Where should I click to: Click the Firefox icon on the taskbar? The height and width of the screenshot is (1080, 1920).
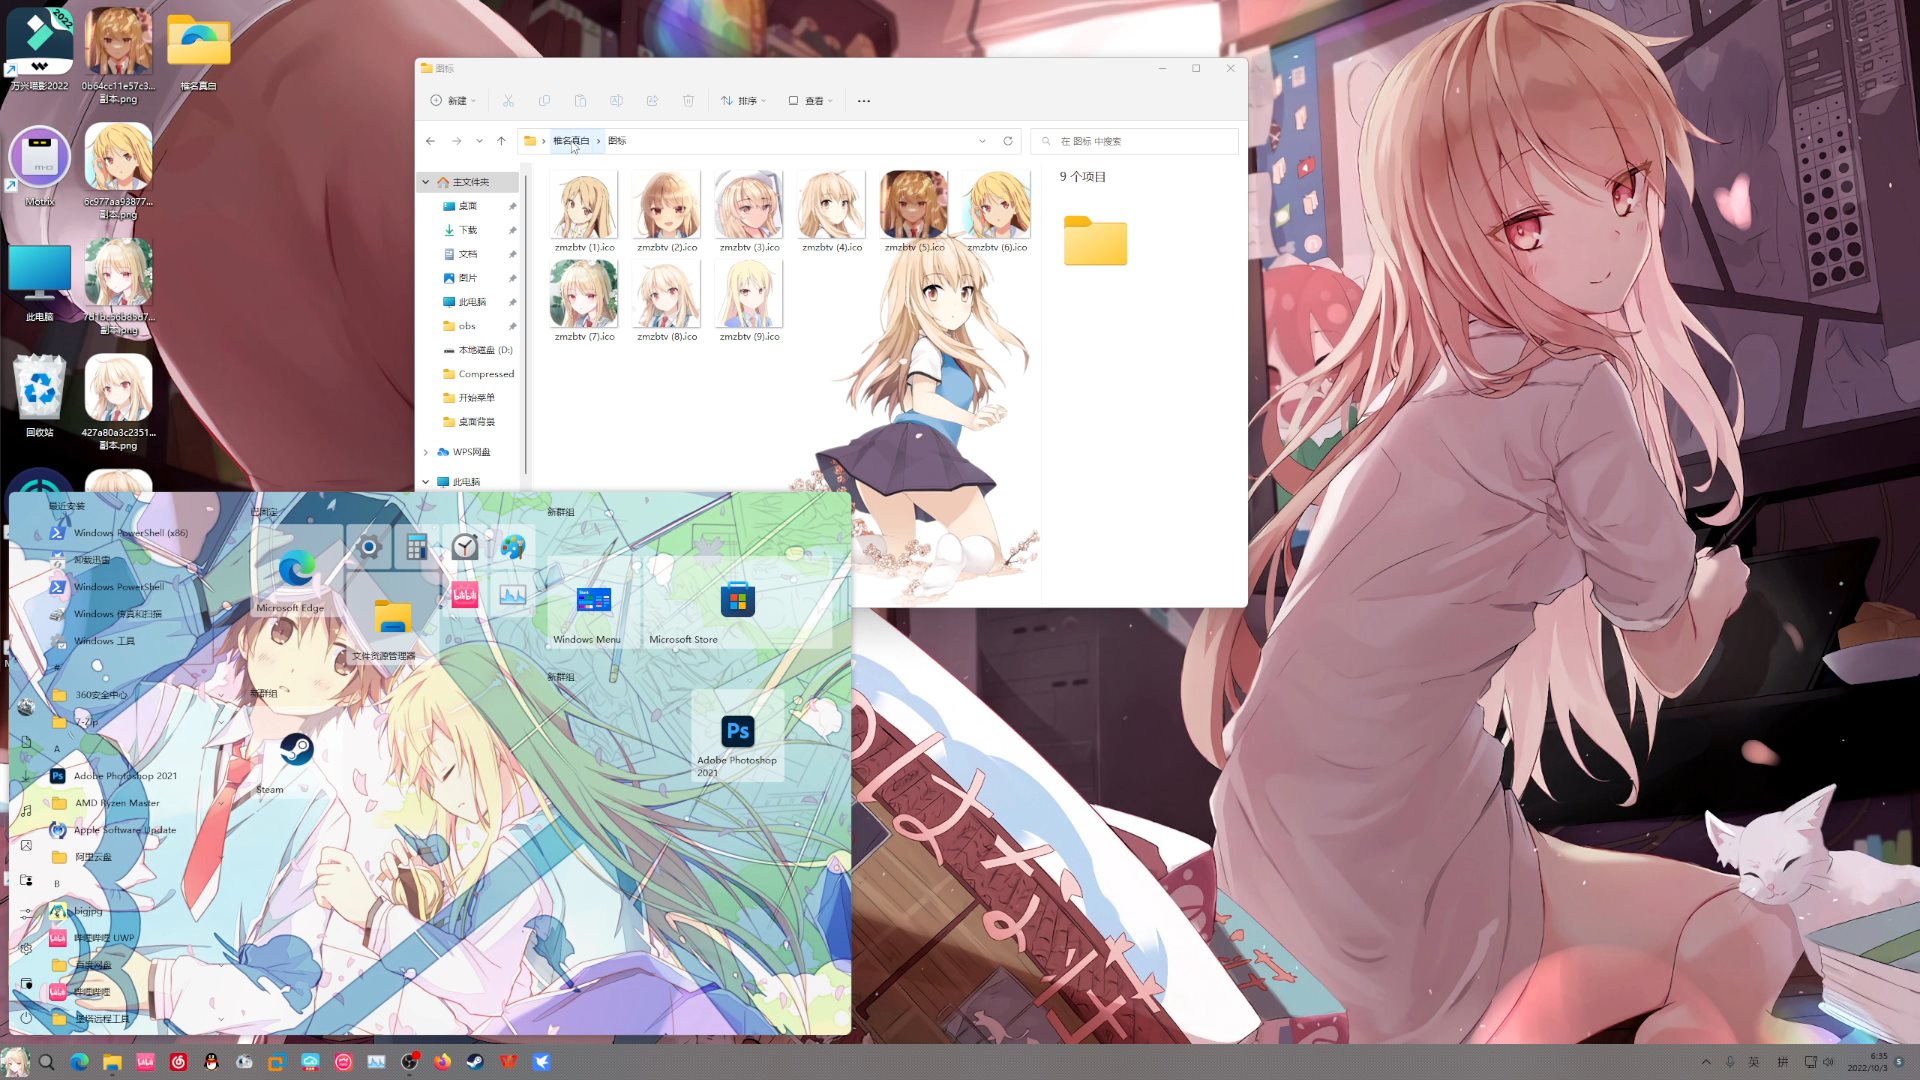click(442, 1062)
